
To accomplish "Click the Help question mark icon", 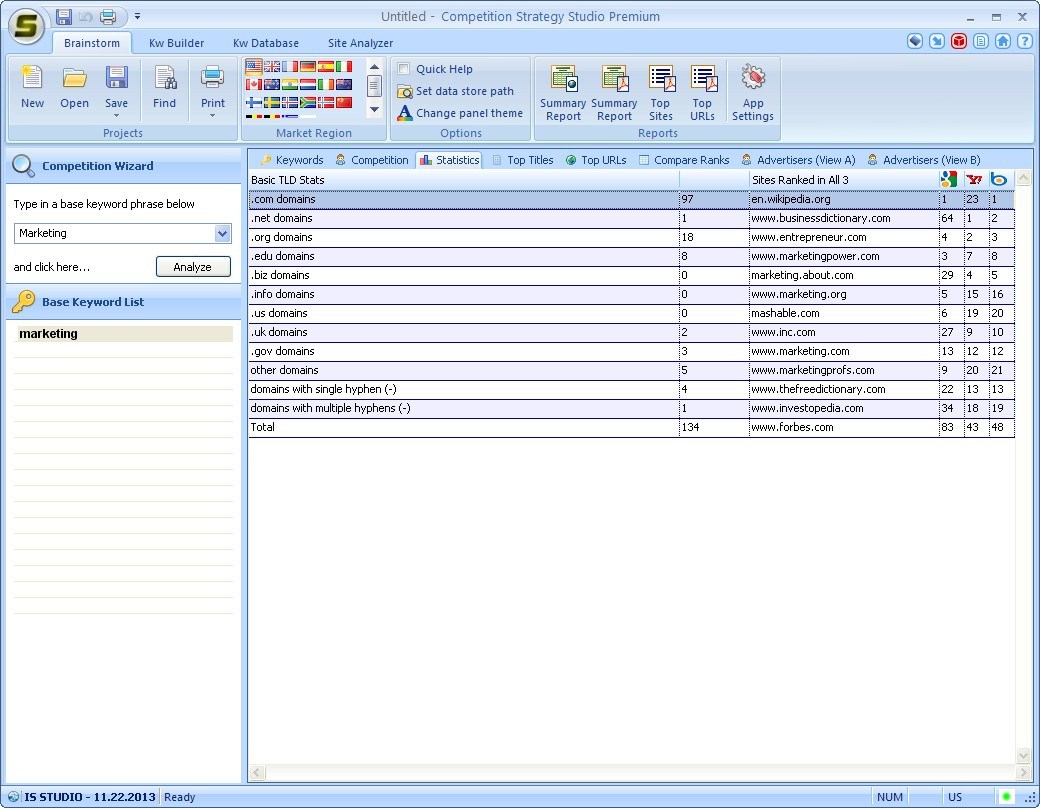I will coord(1023,42).
